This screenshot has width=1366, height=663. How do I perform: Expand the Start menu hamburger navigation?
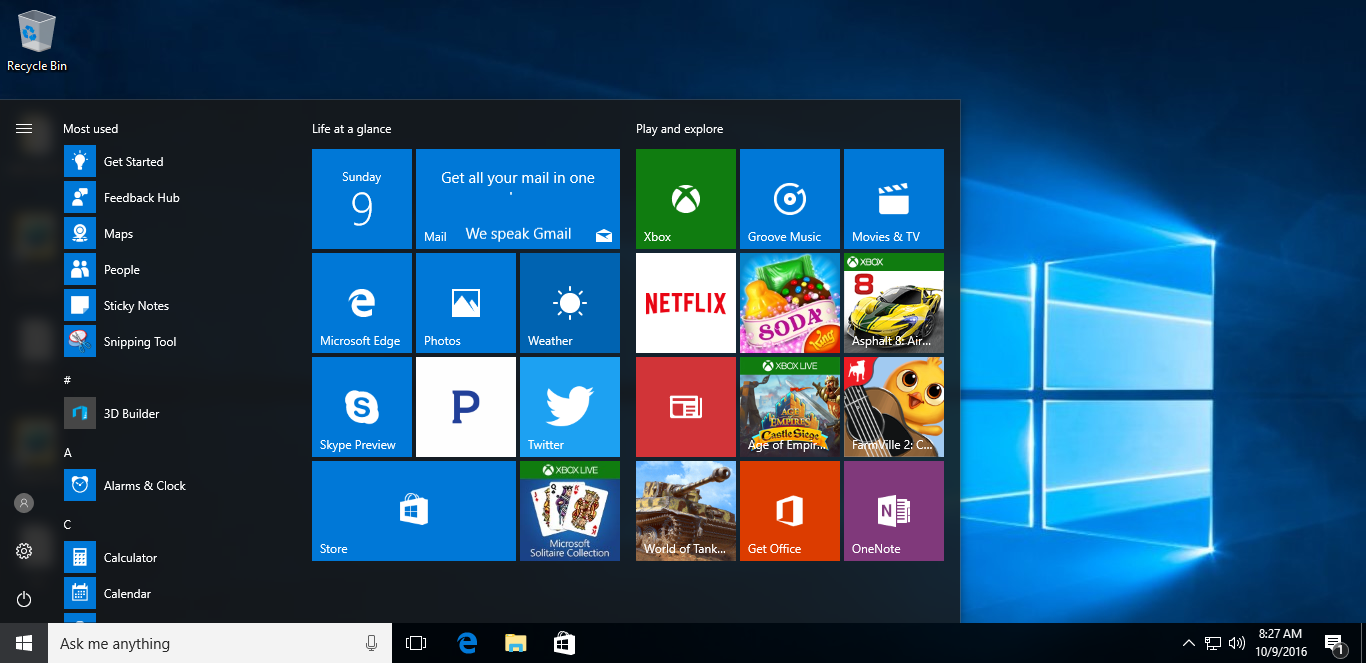(x=24, y=128)
